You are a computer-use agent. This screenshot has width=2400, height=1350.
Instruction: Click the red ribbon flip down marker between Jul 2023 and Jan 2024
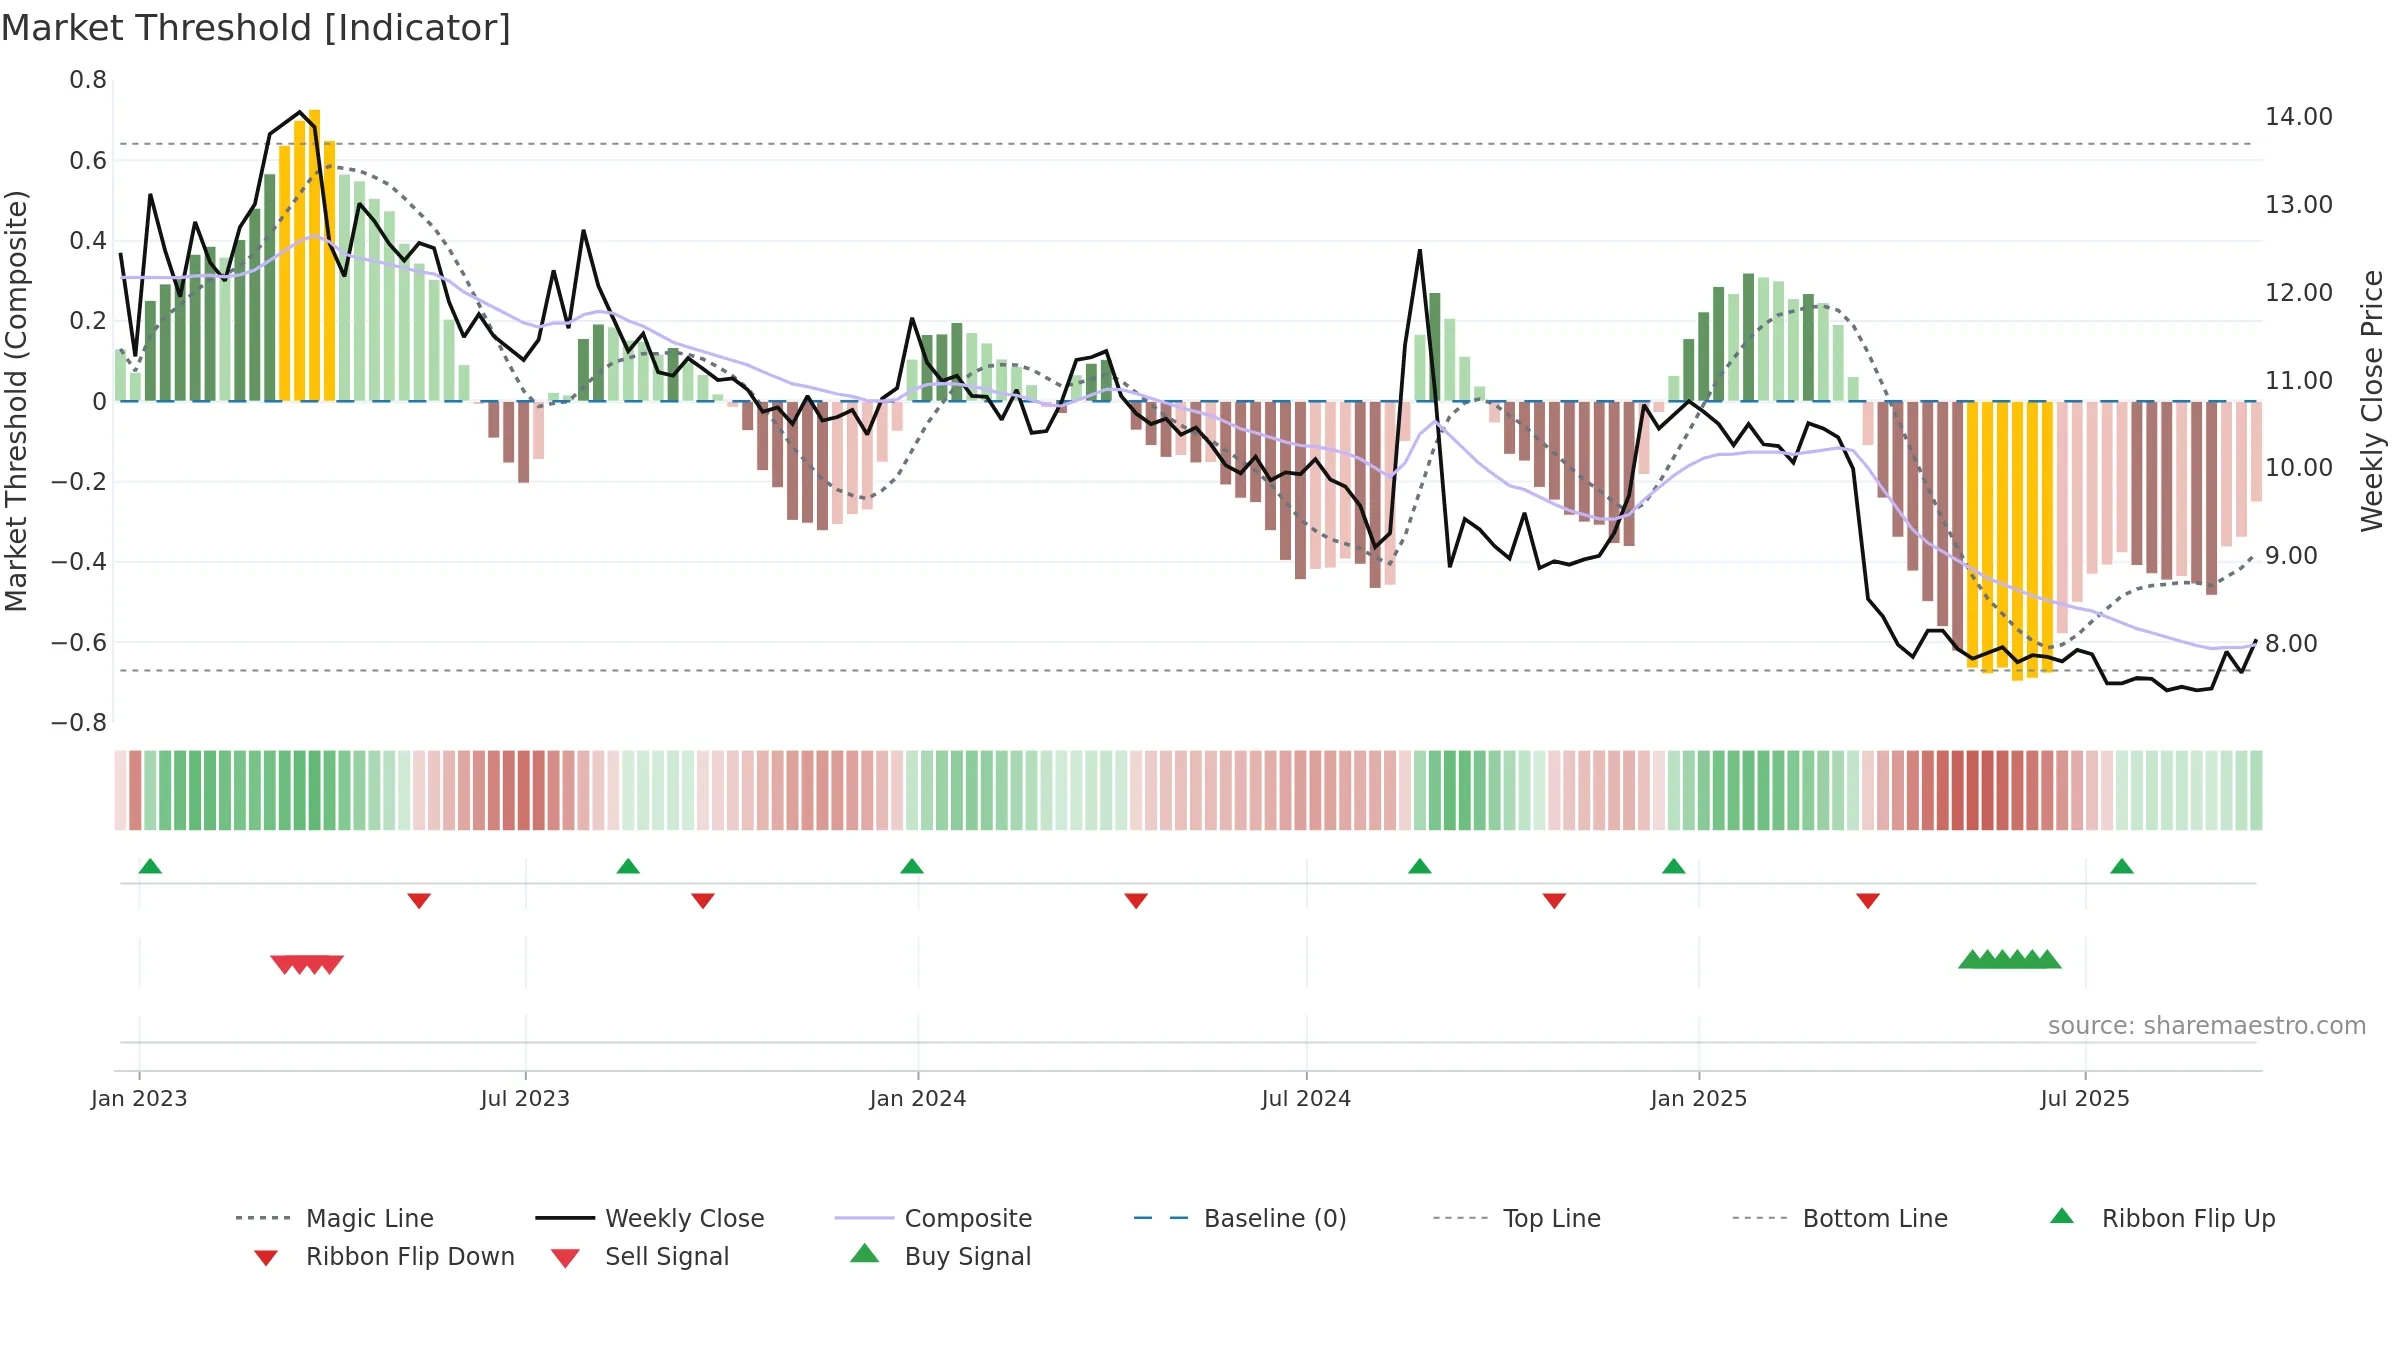(703, 901)
